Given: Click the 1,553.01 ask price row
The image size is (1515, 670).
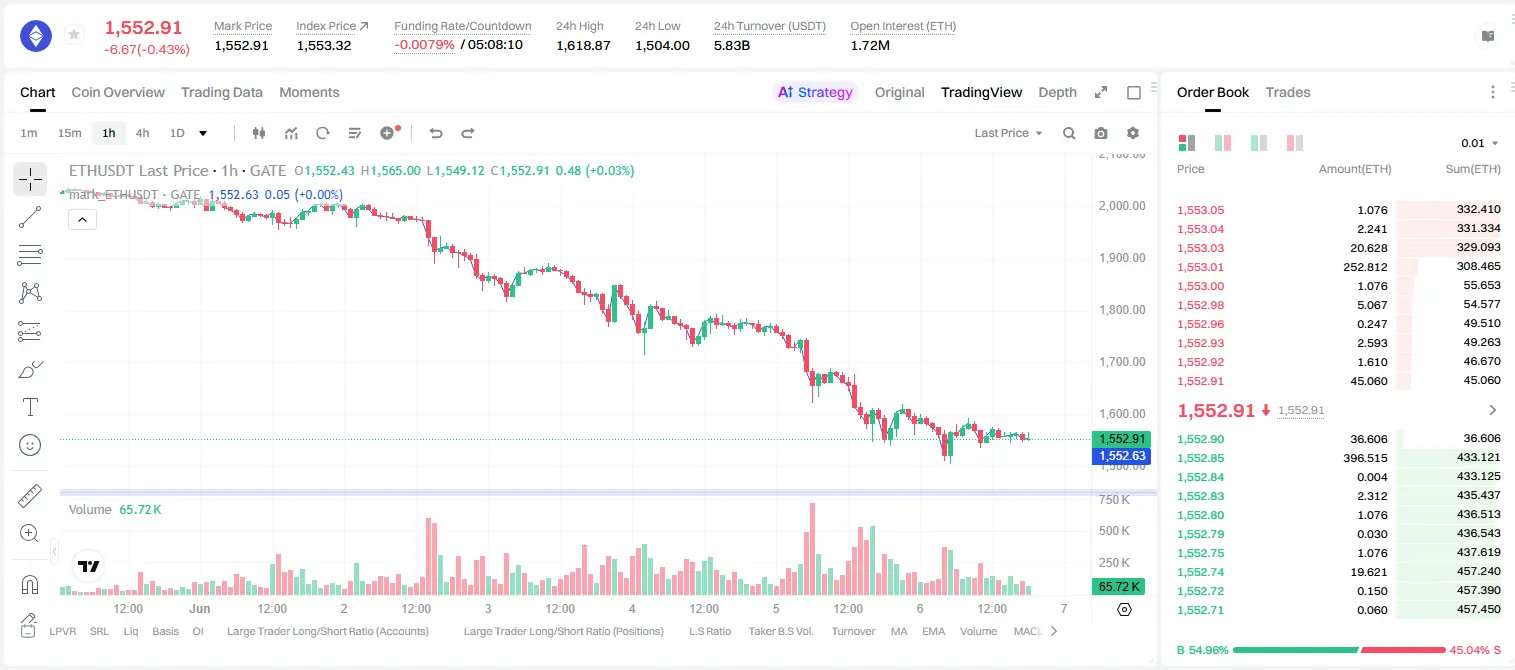Looking at the screenshot, I should tap(1339, 267).
